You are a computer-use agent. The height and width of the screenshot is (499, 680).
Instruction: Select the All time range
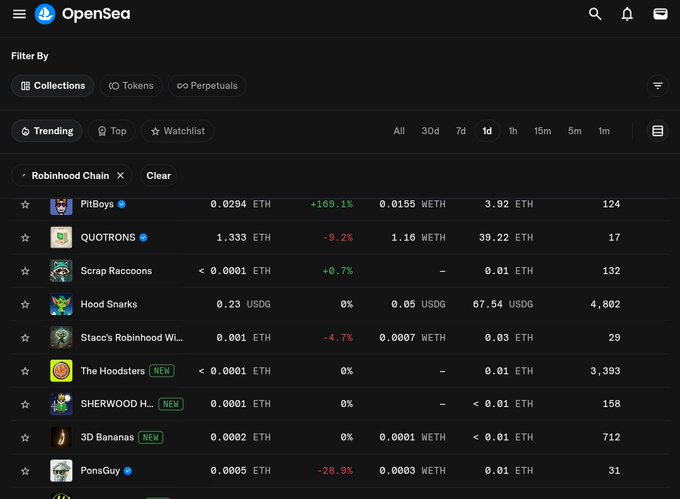click(399, 131)
